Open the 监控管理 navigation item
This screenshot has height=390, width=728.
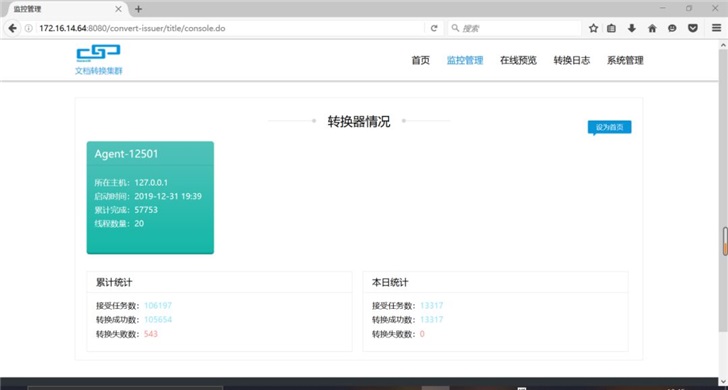click(x=465, y=60)
